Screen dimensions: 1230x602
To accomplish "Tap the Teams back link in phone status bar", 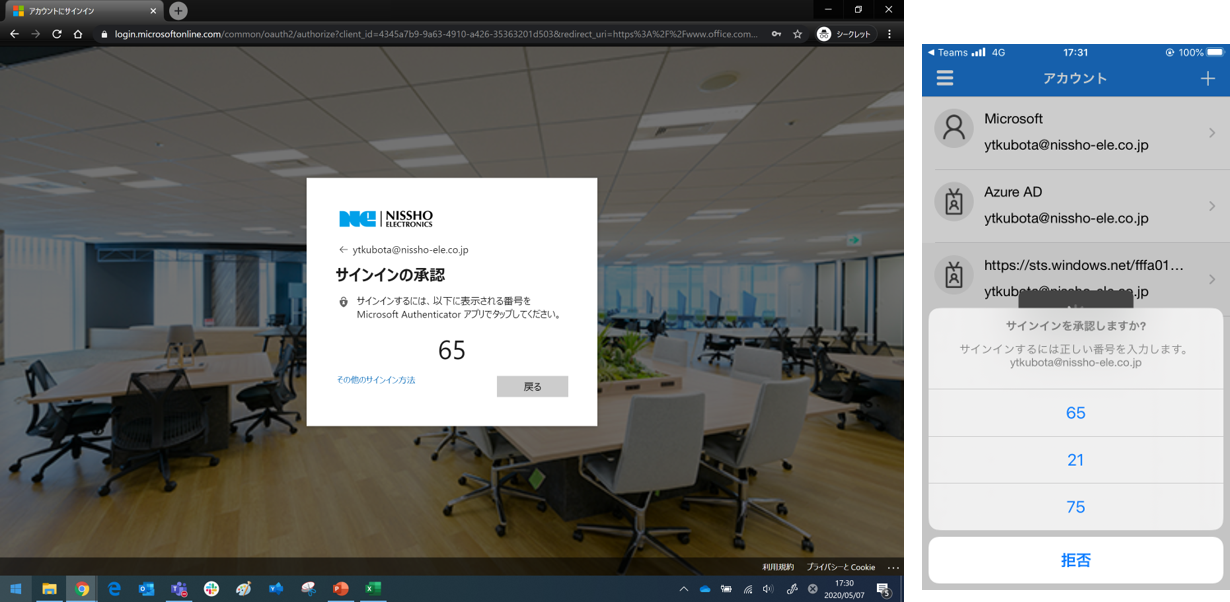I will [948, 52].
